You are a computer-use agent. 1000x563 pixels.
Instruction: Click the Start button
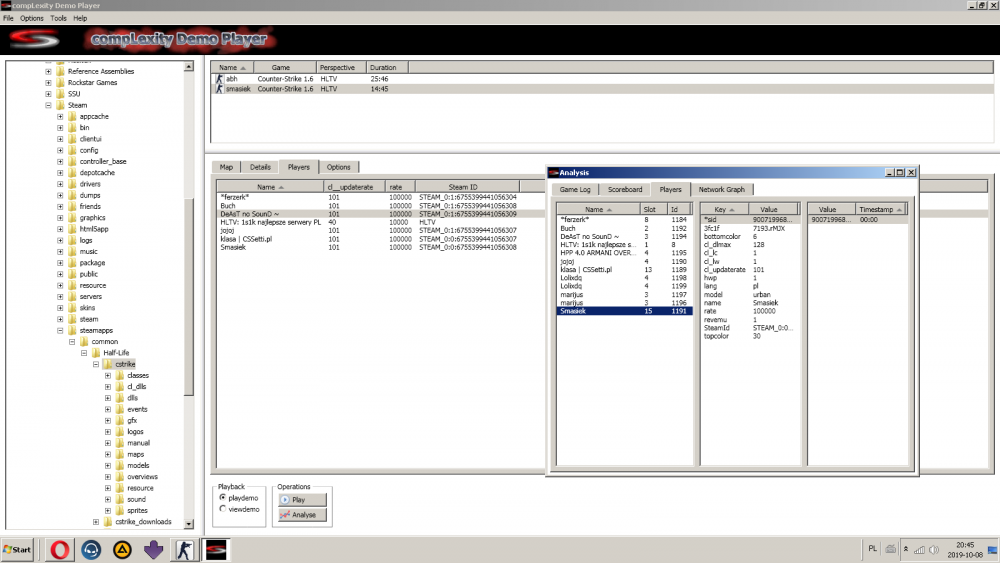[17, 550]
